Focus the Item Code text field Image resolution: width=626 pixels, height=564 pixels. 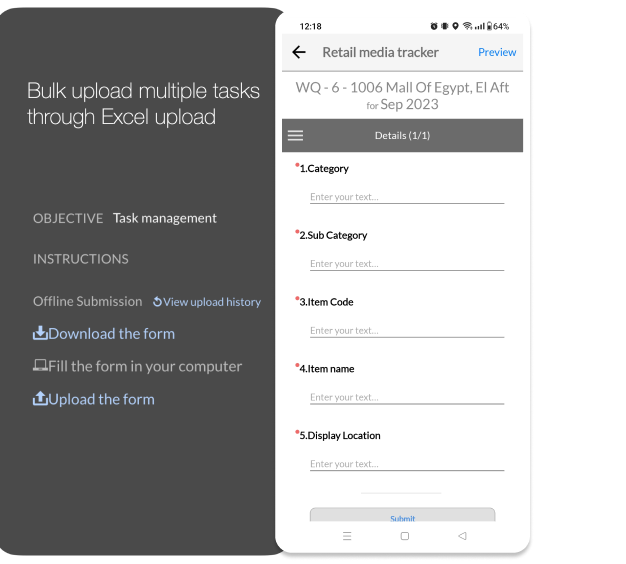pos(407,330)
